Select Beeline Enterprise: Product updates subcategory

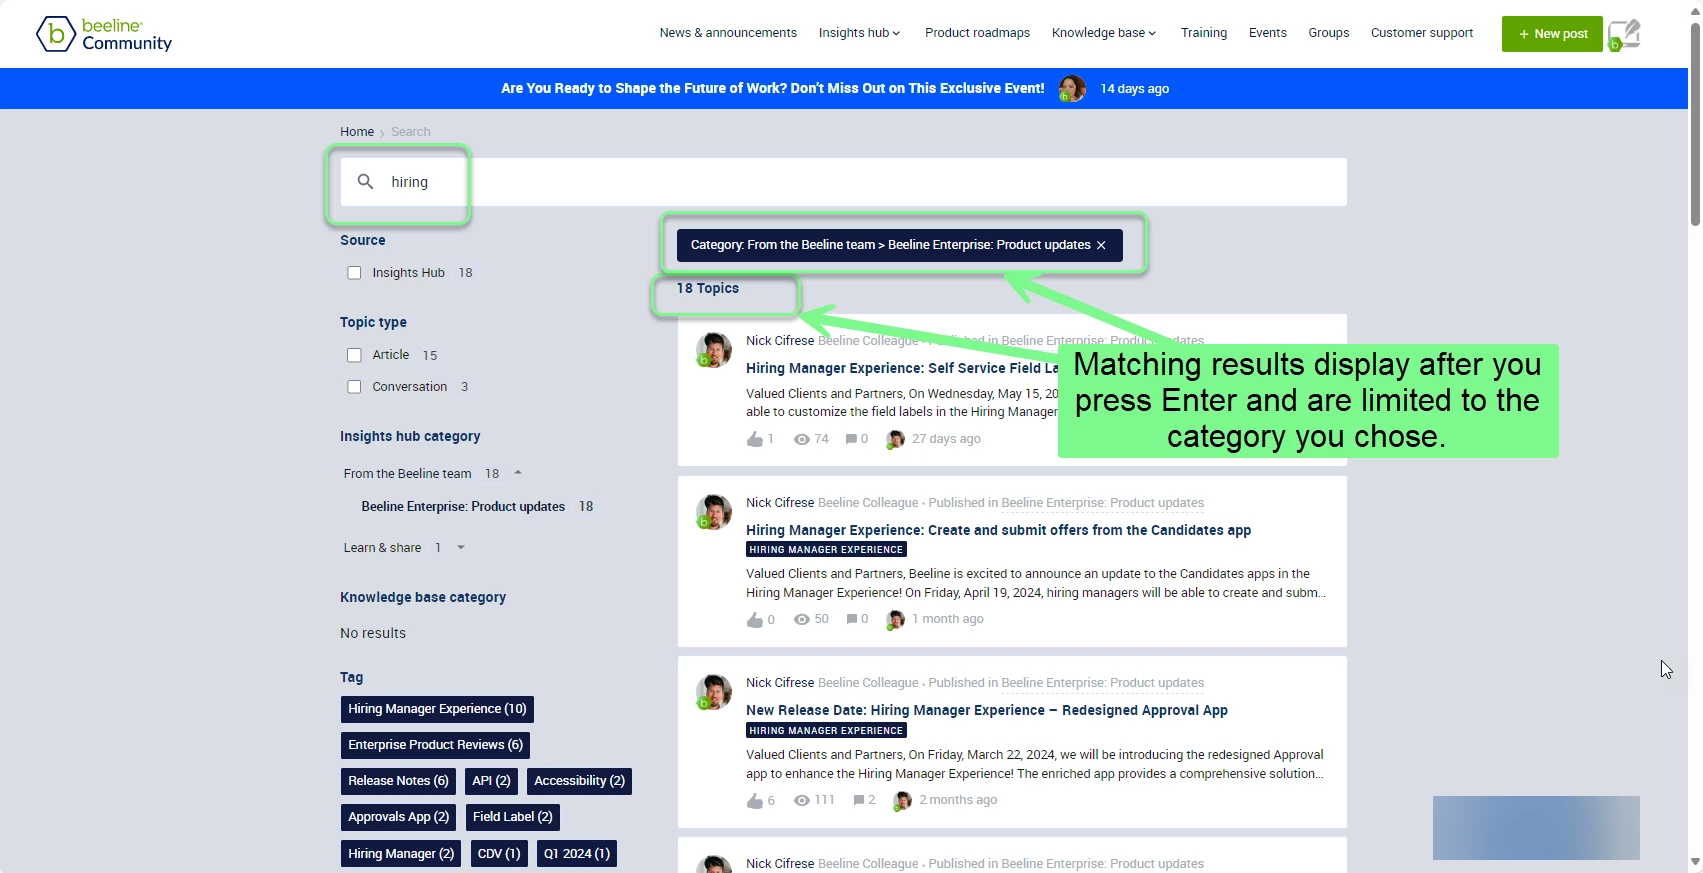[463, 507]
